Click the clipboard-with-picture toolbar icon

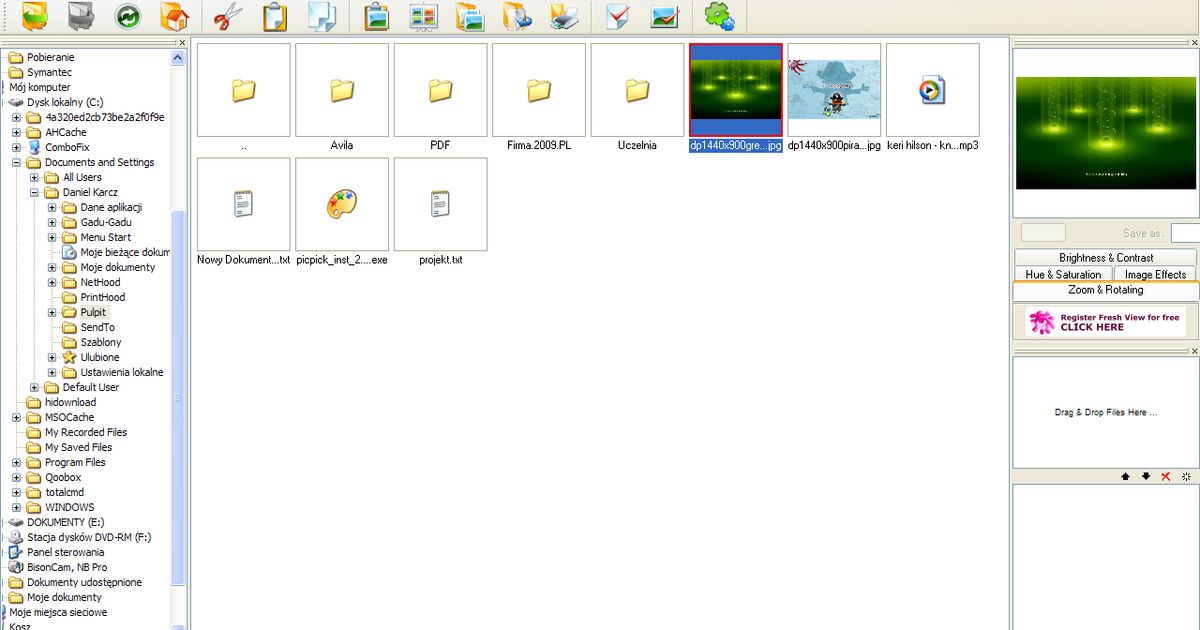pyautogui.click(x=377, y=16)
